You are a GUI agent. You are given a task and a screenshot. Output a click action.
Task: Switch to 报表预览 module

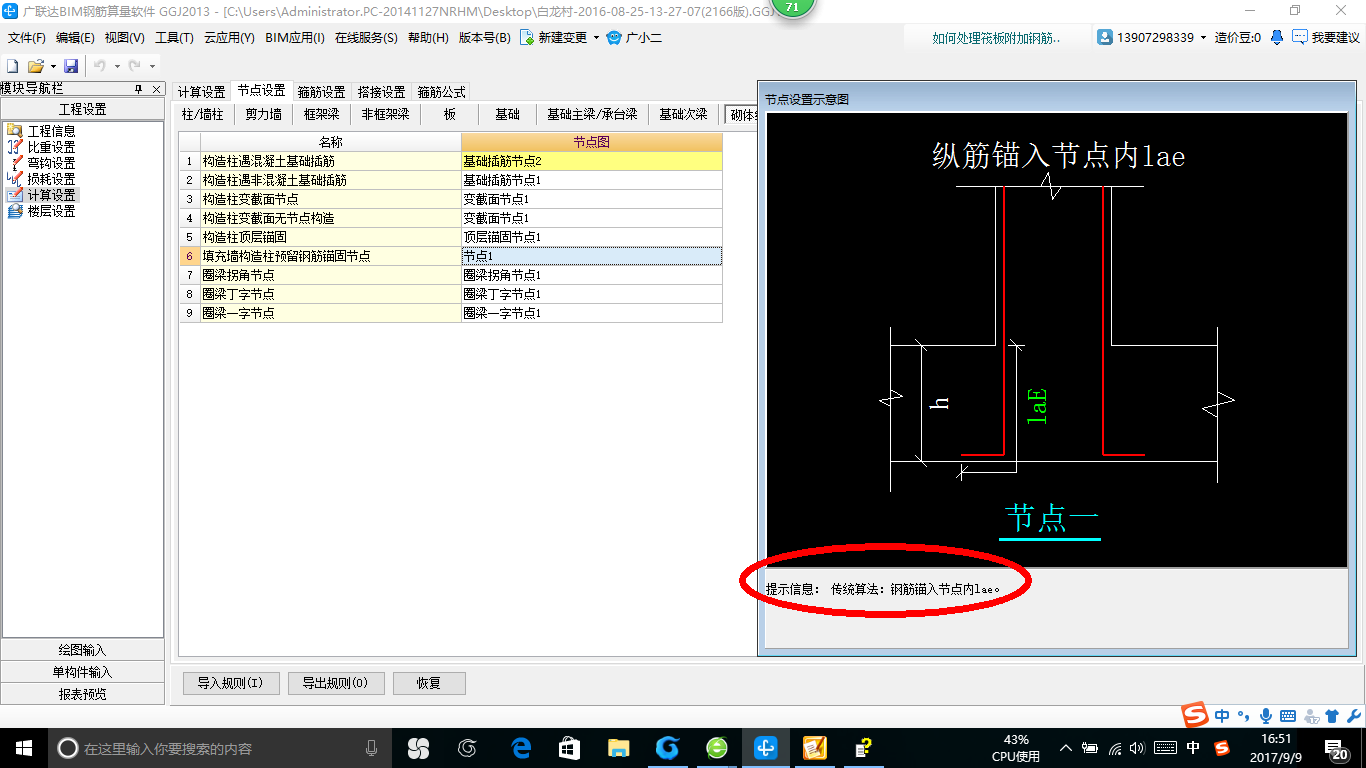[82, 694]
